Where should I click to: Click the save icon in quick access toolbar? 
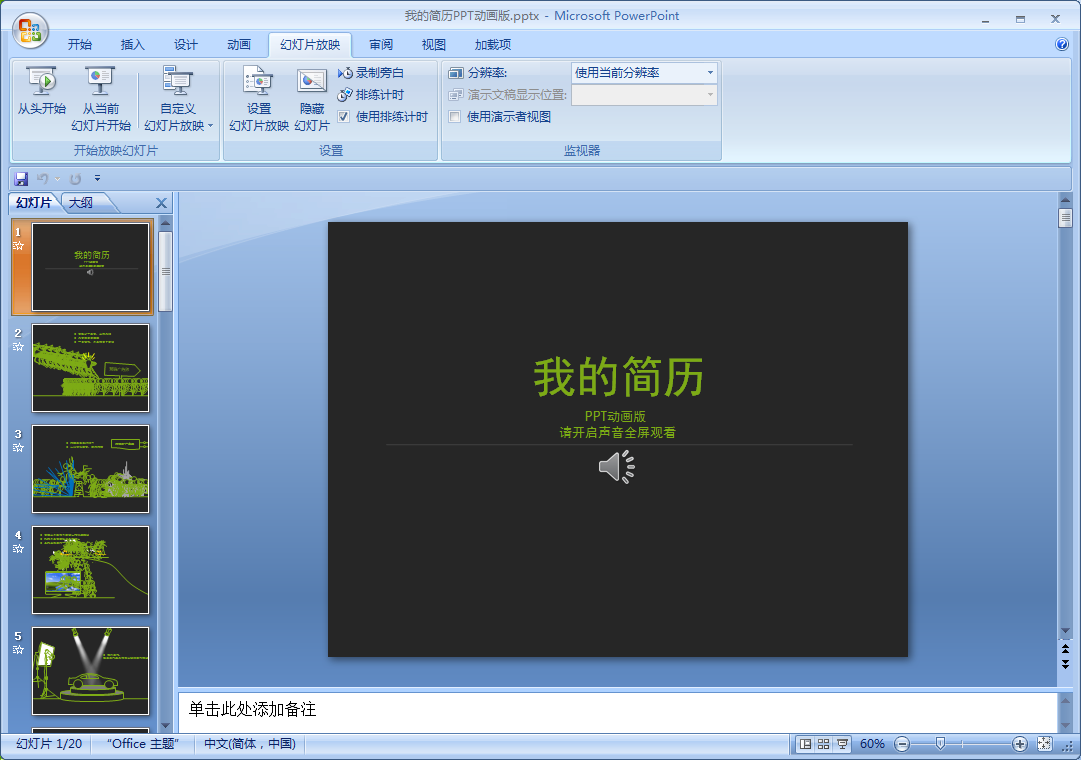(x=21, y=179)
